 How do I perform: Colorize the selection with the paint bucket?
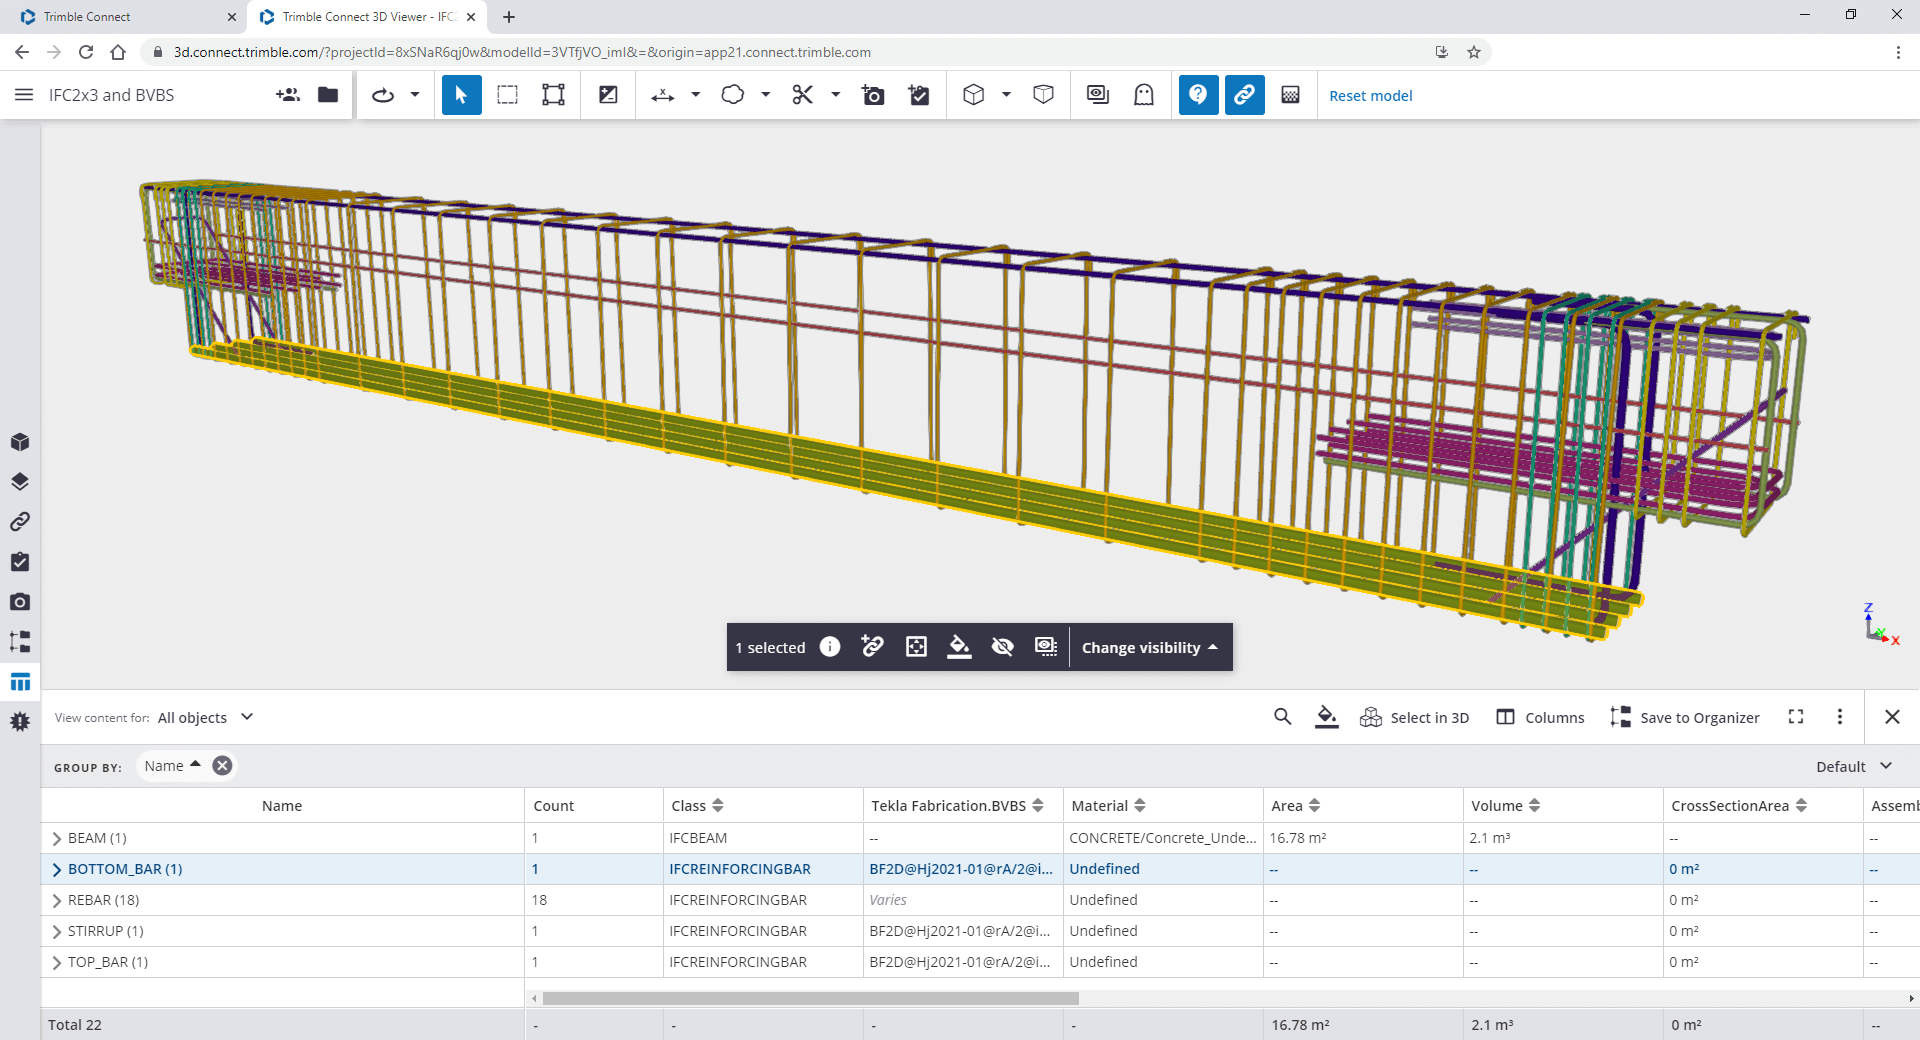point(959,647)
